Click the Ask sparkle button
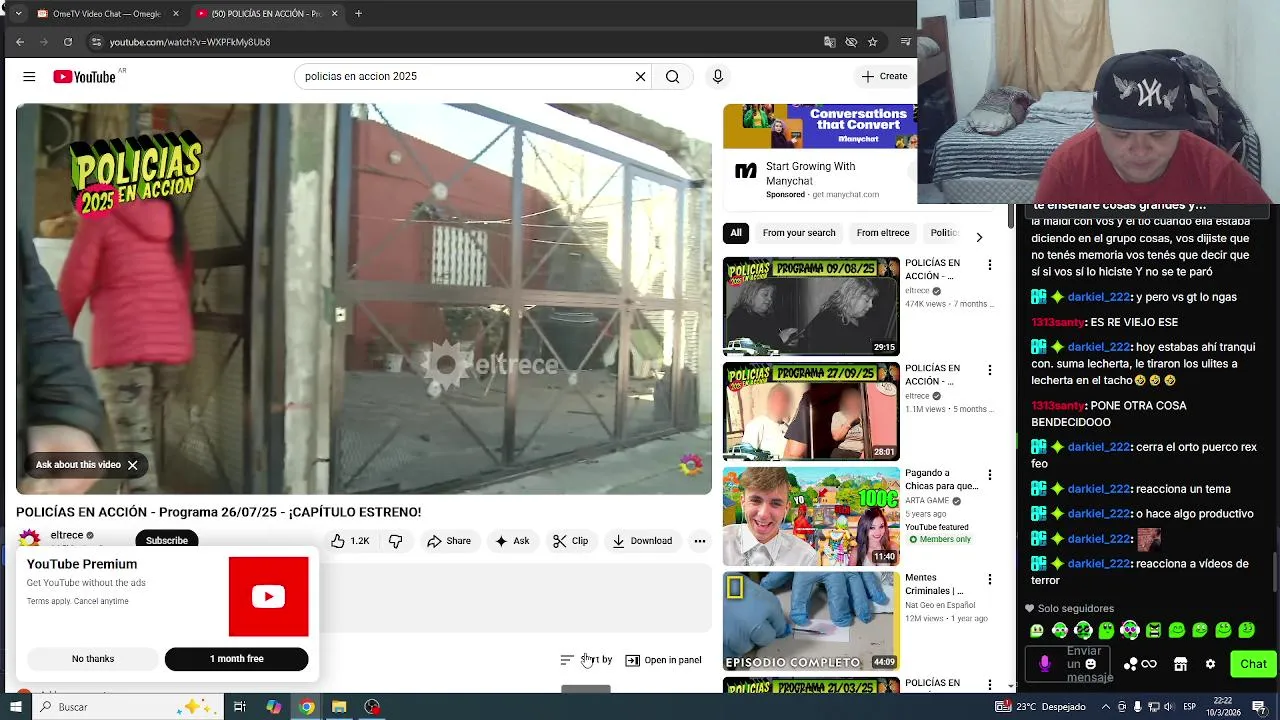This screenshot has height=720, width=1280. point(511,541)
